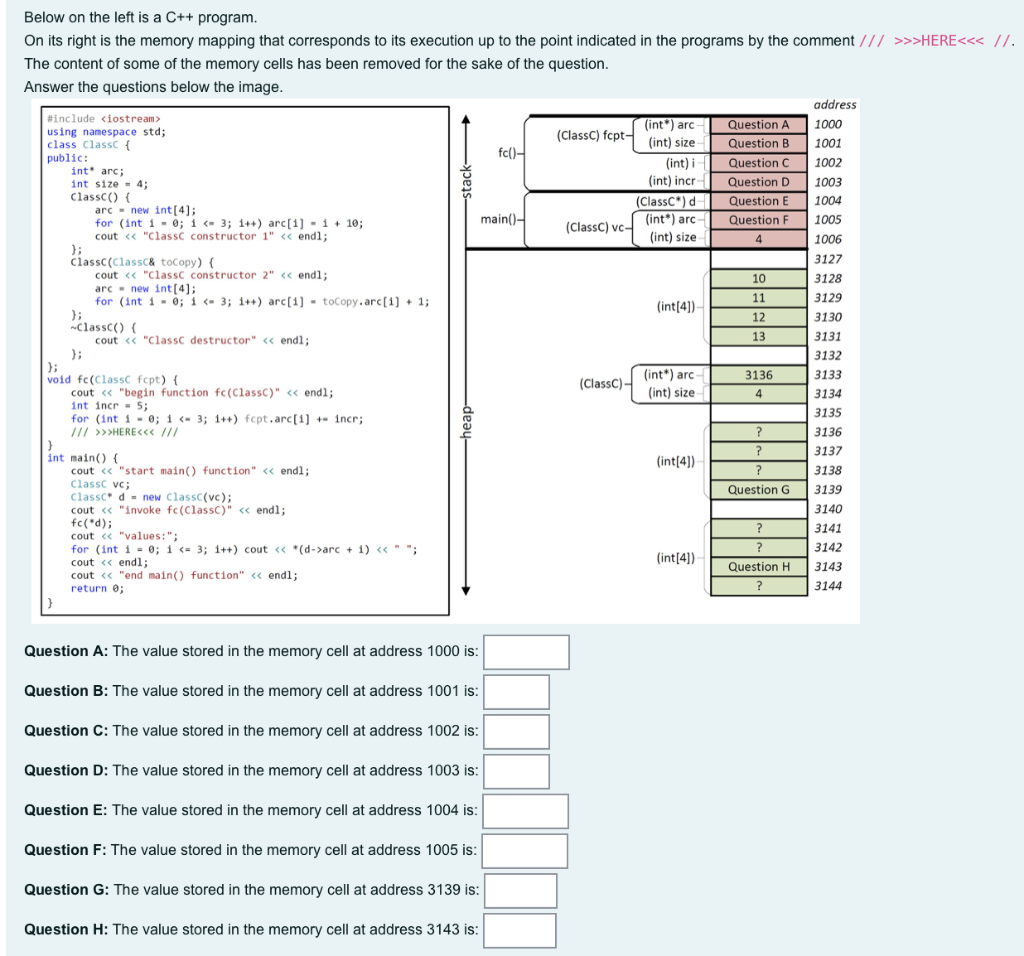
Task: Select the memory cell showing 4 at address 1006
Action: (758, 239)
